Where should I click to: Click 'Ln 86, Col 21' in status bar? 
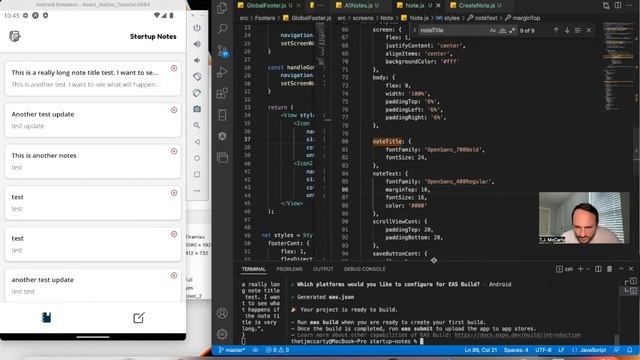click(x=480, y=350)
